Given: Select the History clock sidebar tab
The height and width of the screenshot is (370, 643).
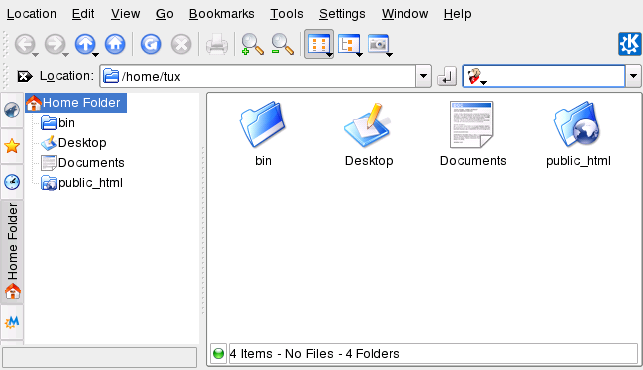Looking at the screenshot, I should click(x=12, y=182).
